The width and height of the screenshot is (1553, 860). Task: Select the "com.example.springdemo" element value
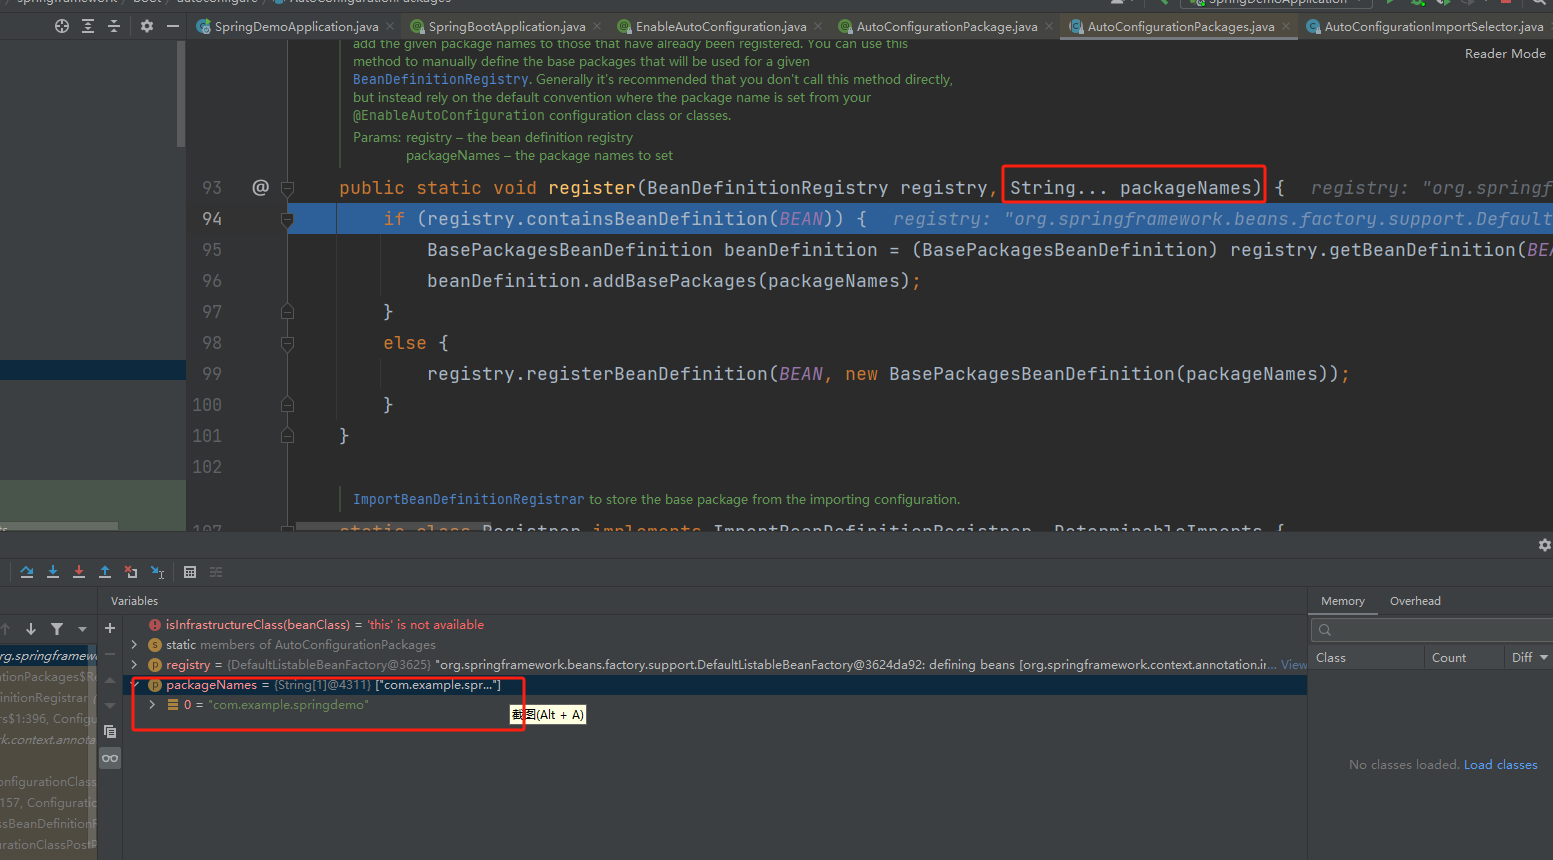288,705
